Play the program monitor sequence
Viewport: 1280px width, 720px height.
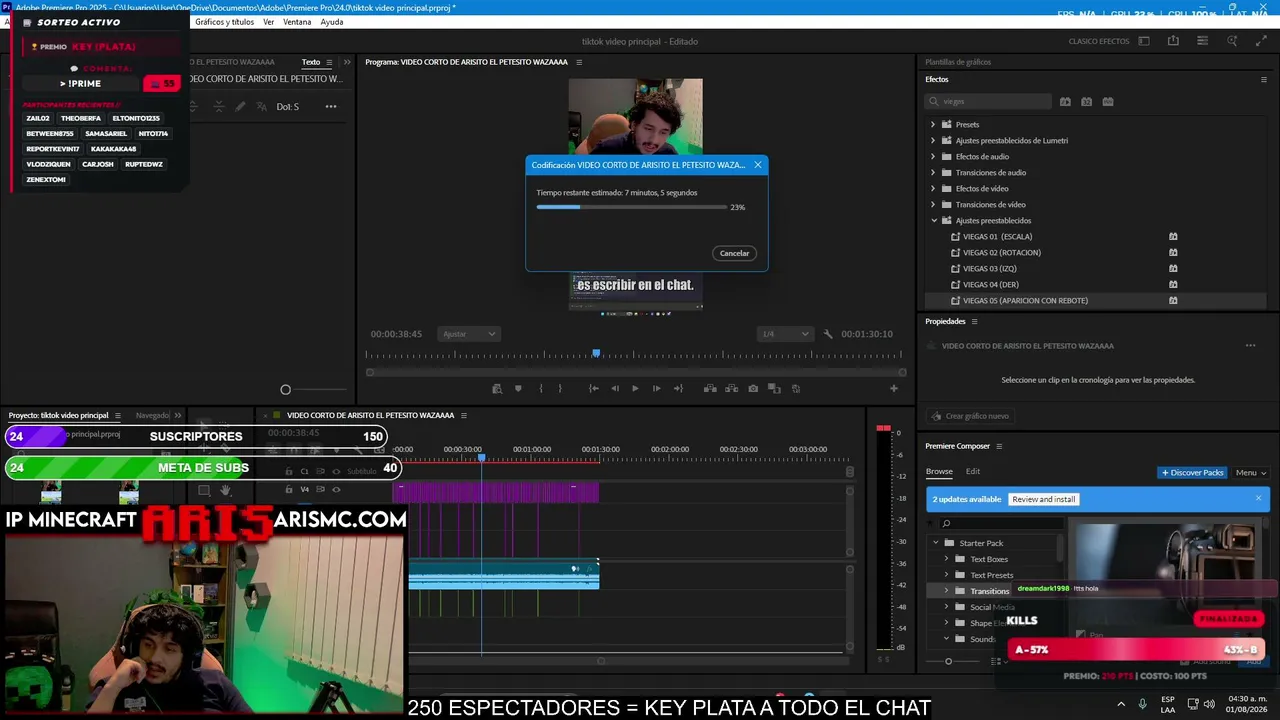[x=635, y=388]
